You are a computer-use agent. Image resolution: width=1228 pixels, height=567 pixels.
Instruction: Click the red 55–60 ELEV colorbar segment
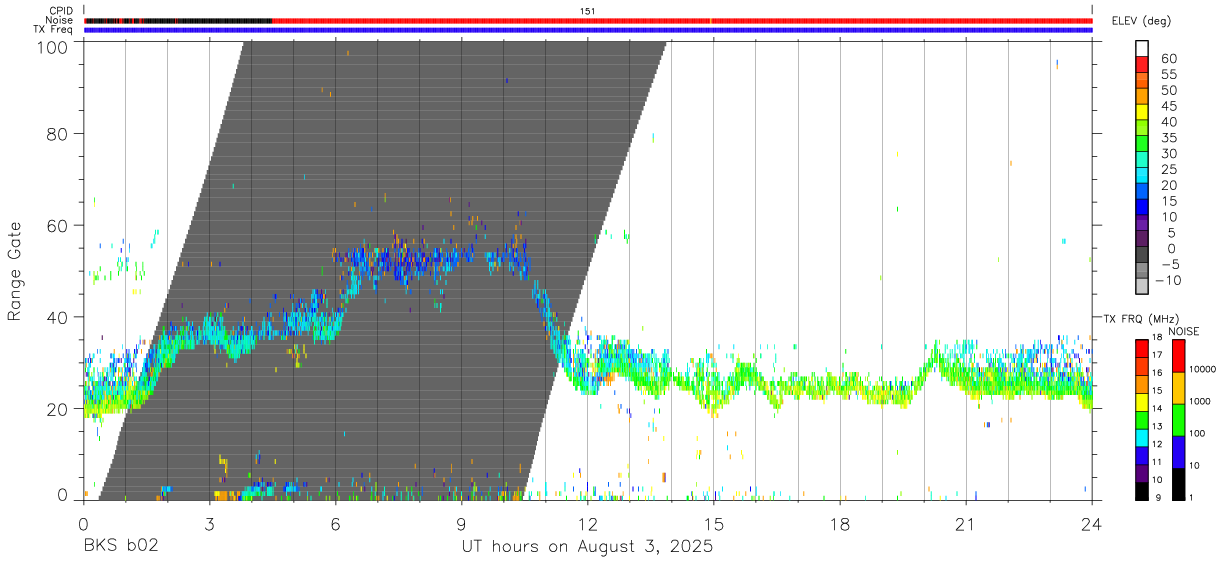1142,63
